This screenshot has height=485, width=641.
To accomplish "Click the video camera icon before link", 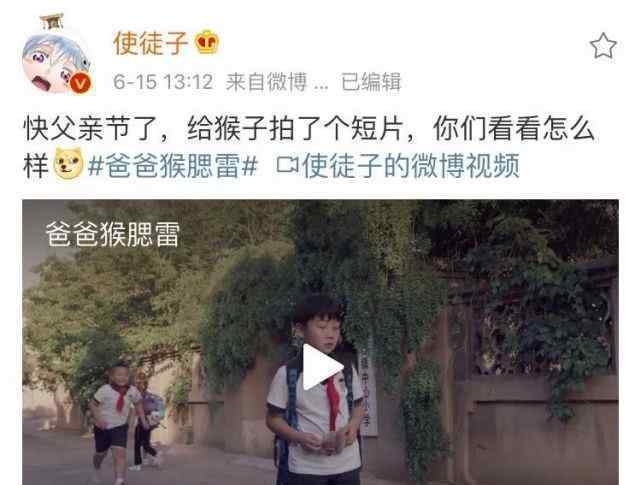I will [287, 165].
